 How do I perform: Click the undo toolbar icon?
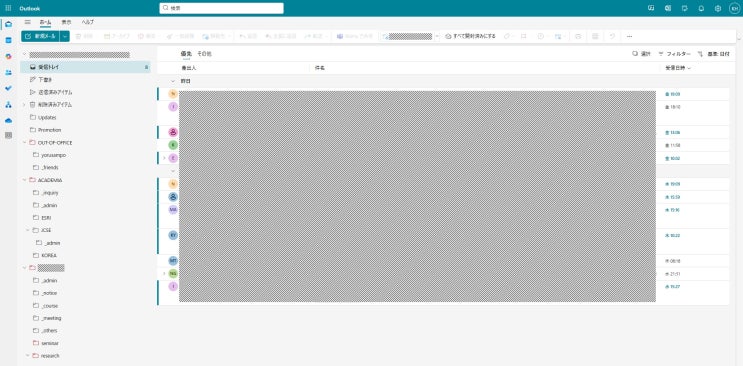point(612,36)
